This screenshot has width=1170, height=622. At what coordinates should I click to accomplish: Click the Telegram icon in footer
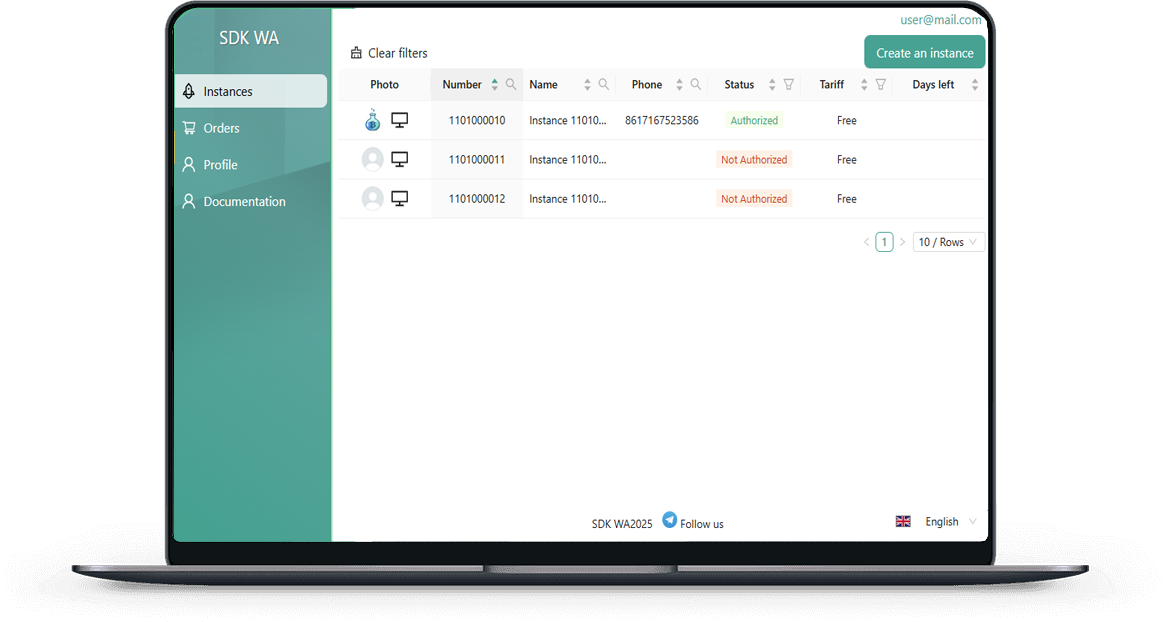tap(670, 520)
